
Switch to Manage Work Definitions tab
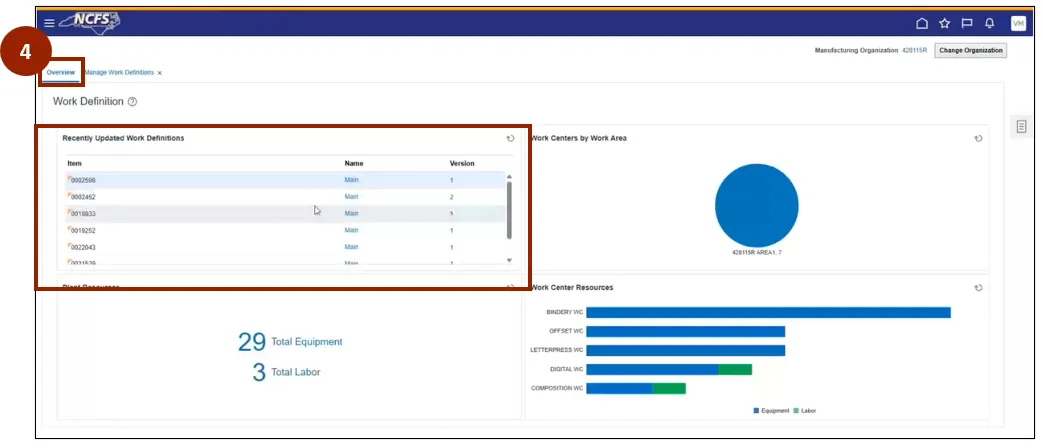pyautogui.click(x=119, y=72)
